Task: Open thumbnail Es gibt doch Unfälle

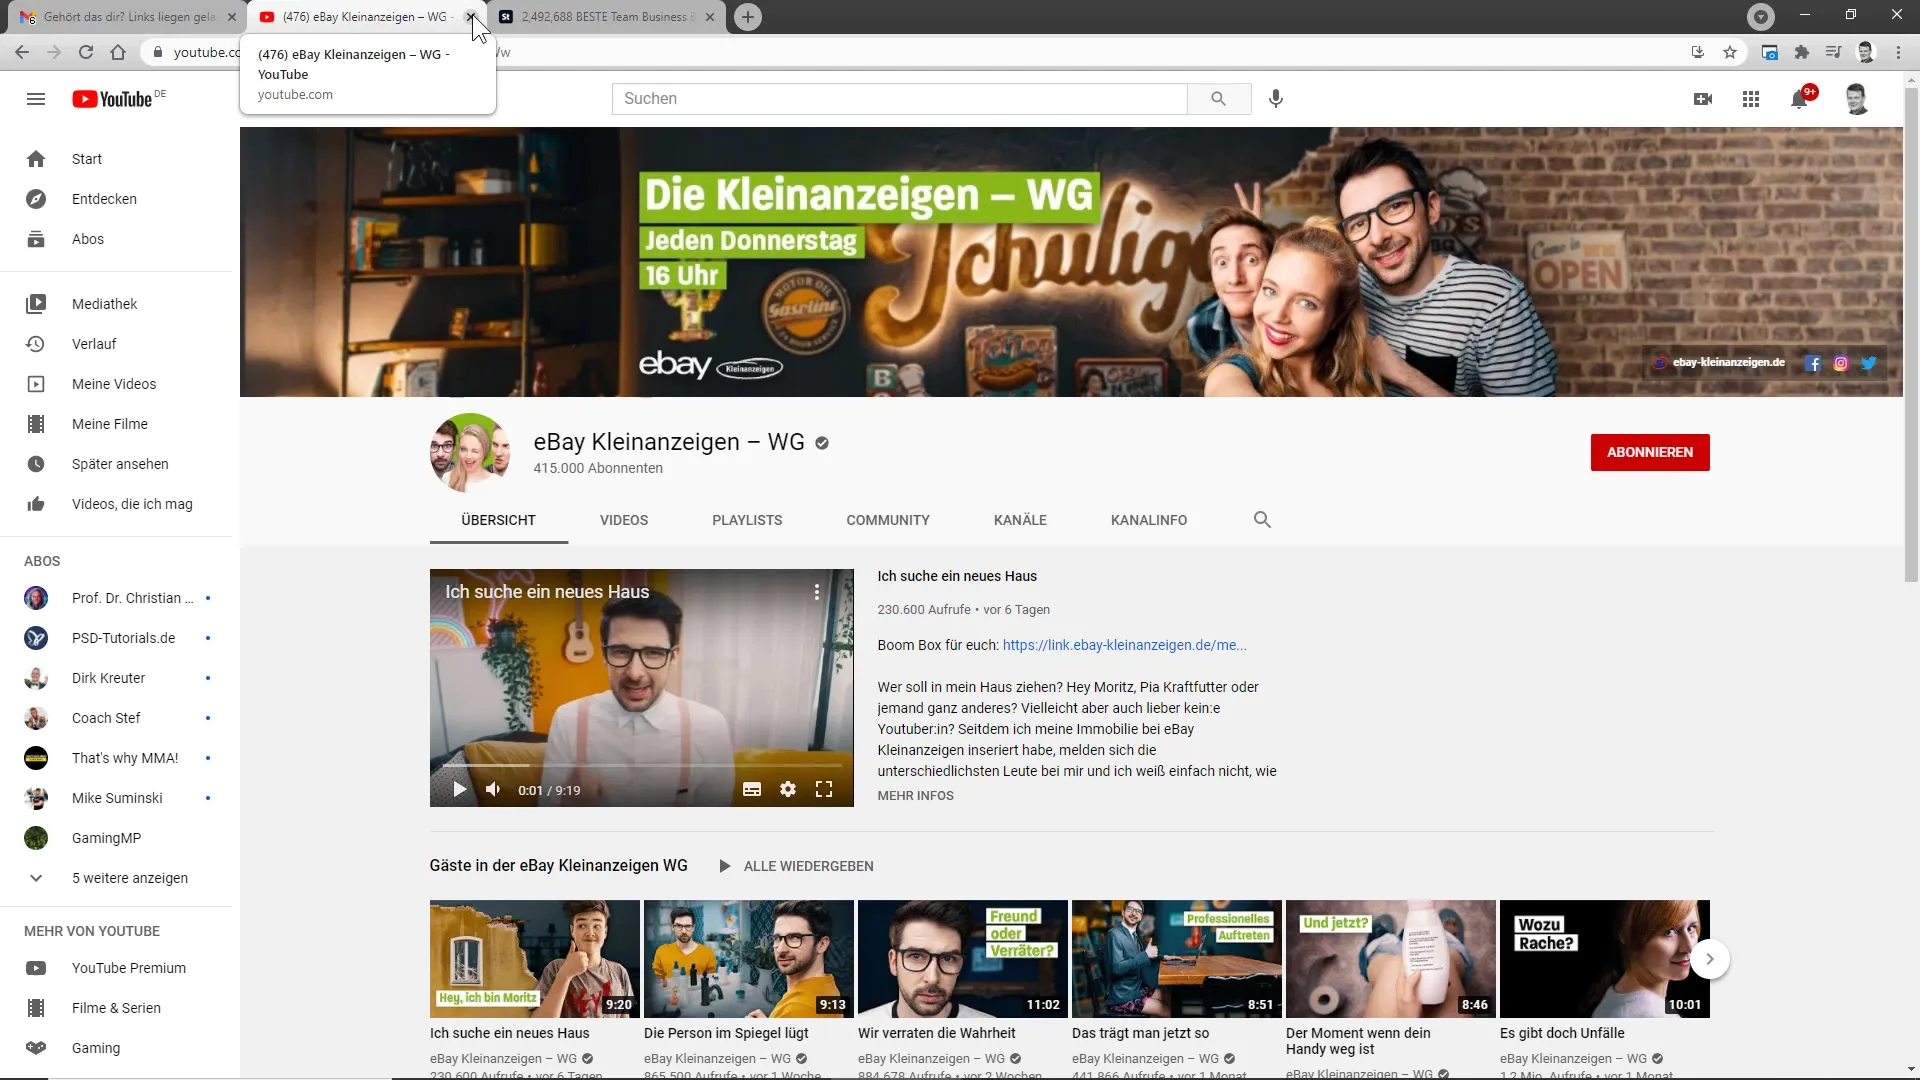Action: click(1605, 959)
